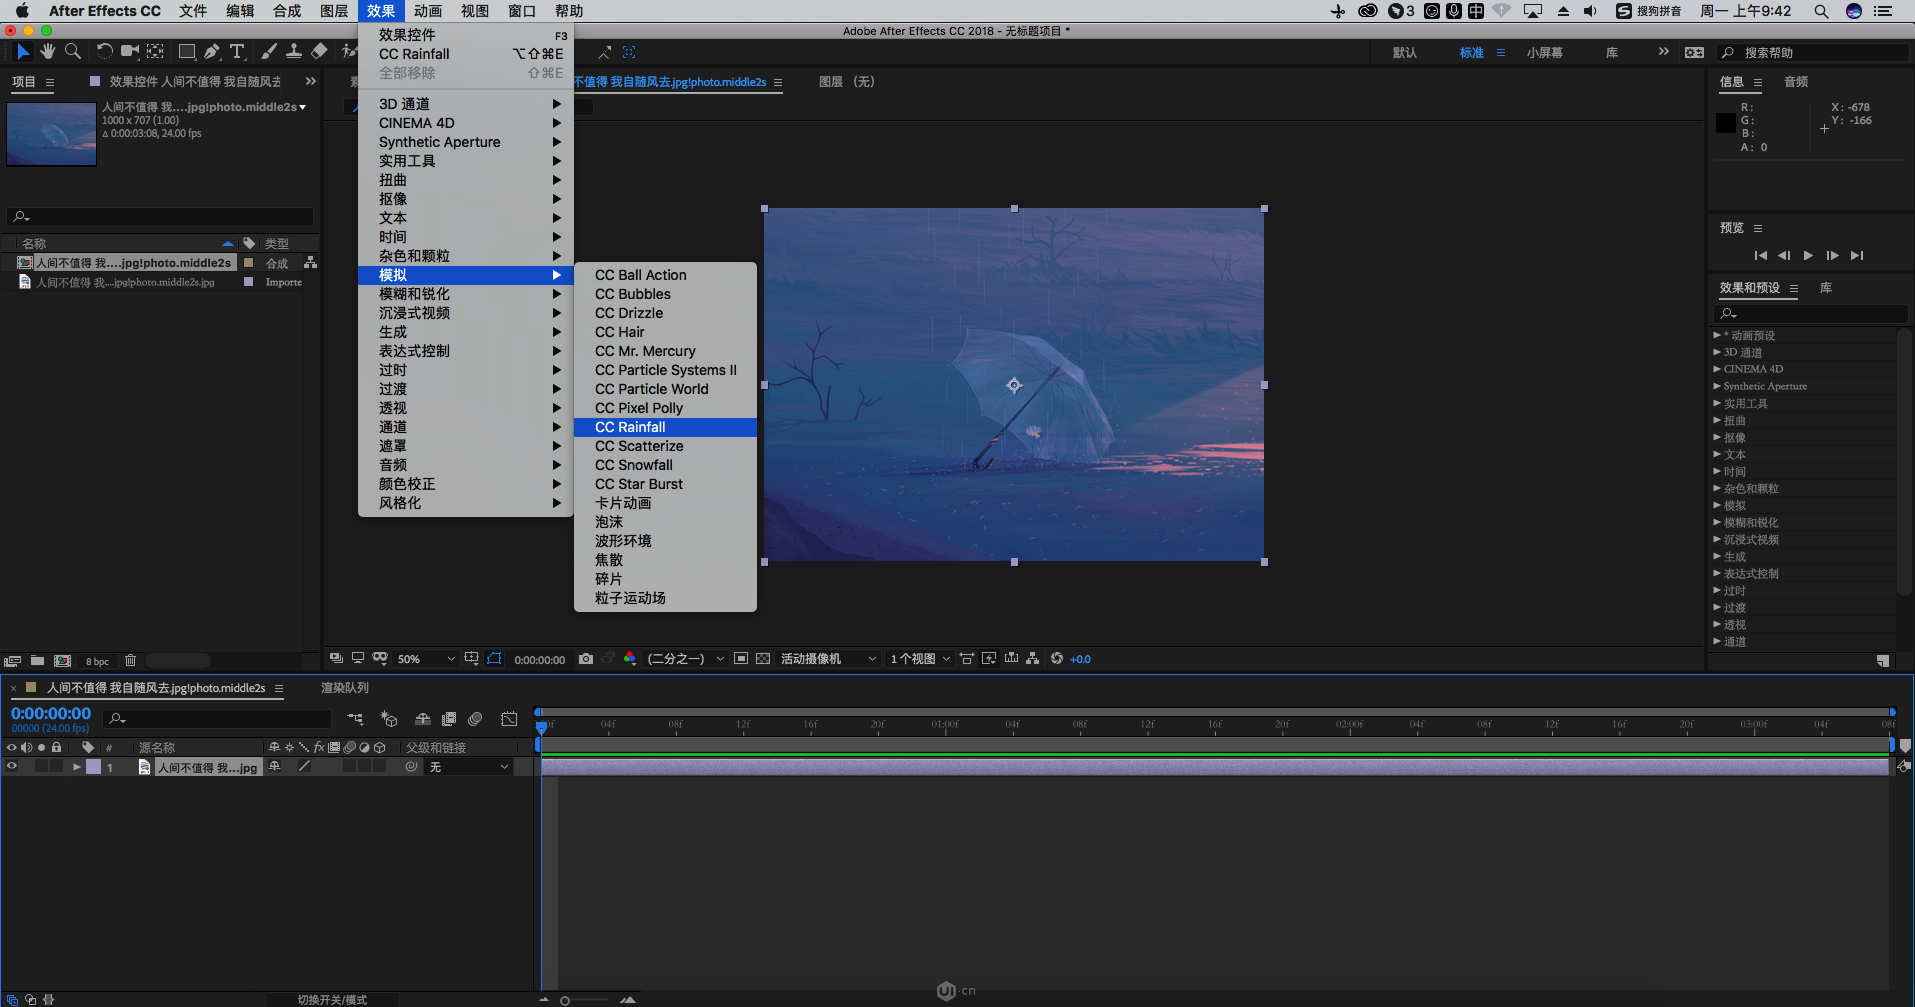This screenshot has height=1007, width=1915.
Task: Choose CC Particle World from submenu
Action: [665, 389]
